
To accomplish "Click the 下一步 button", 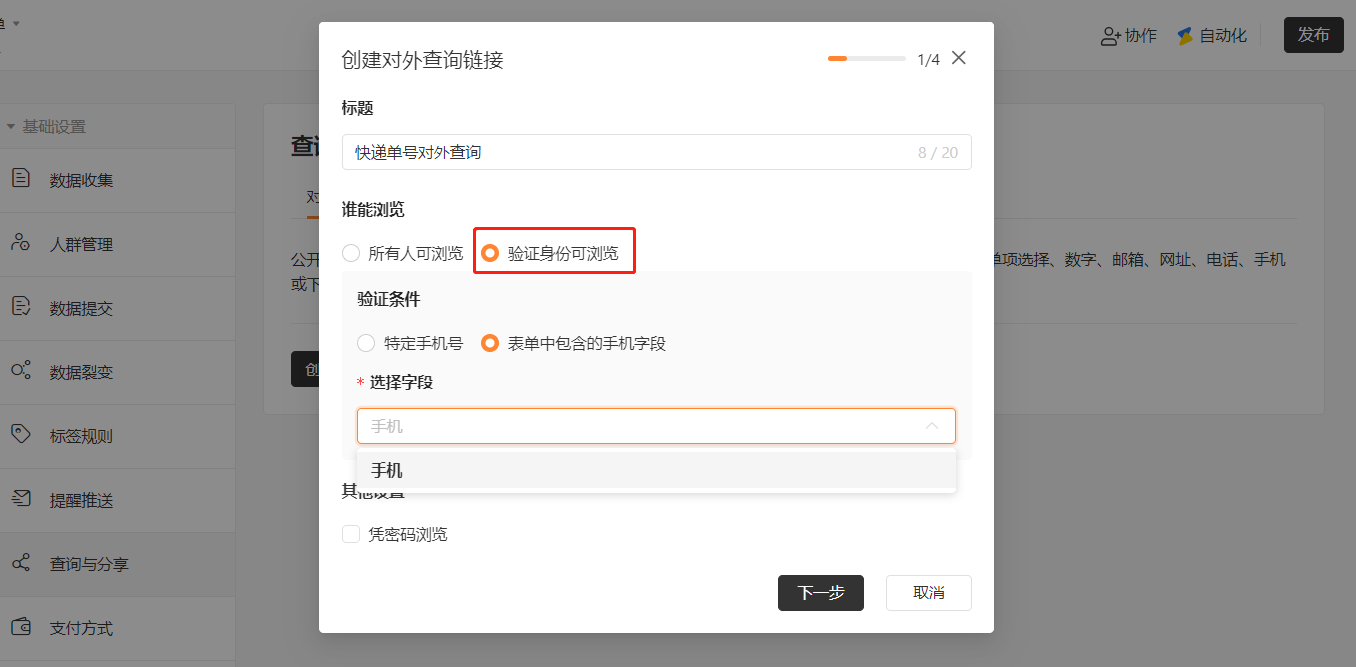I will click(821, 592).
